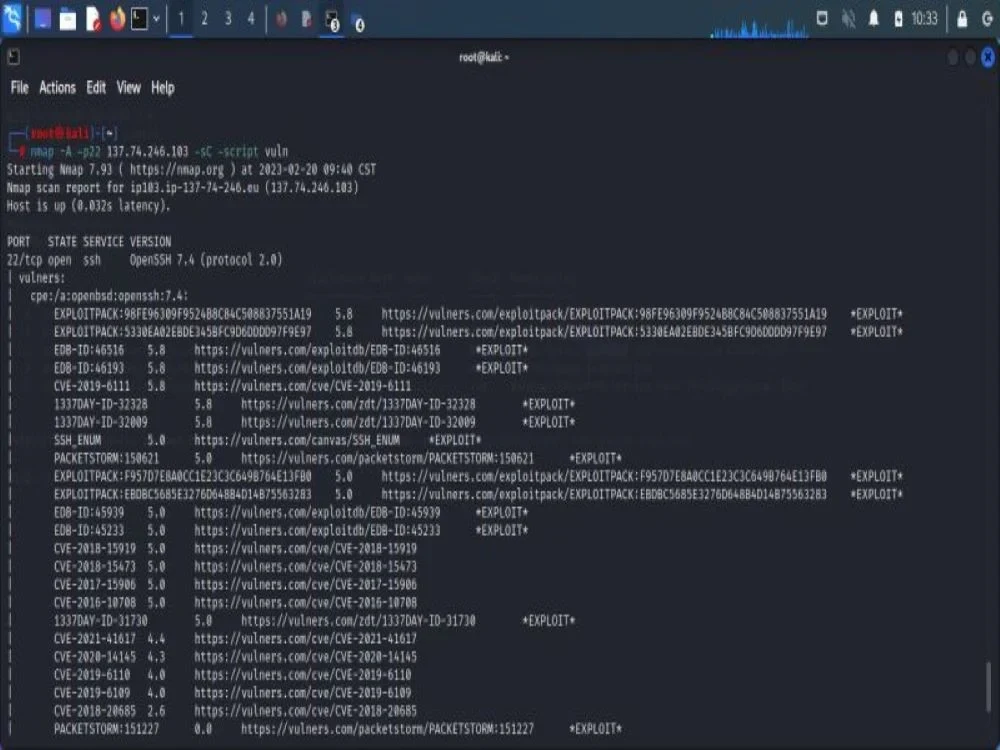Select the red round app in taskbar
Screen dimensions: 1000x750
(281, 20)
